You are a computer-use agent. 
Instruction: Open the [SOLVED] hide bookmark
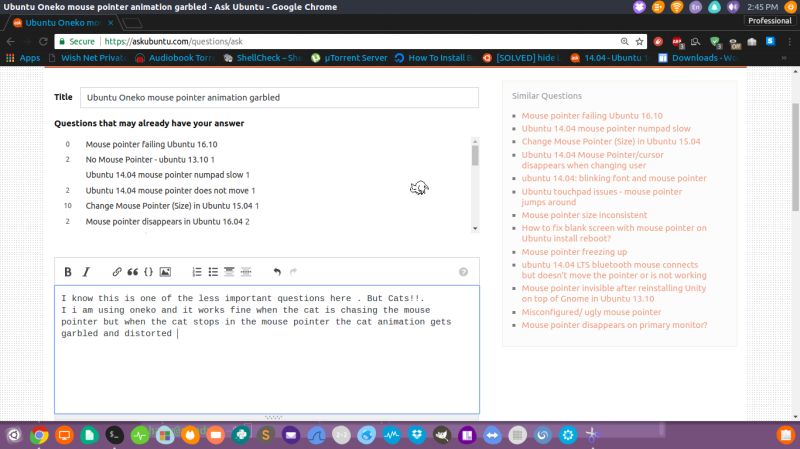click(521, 58)
